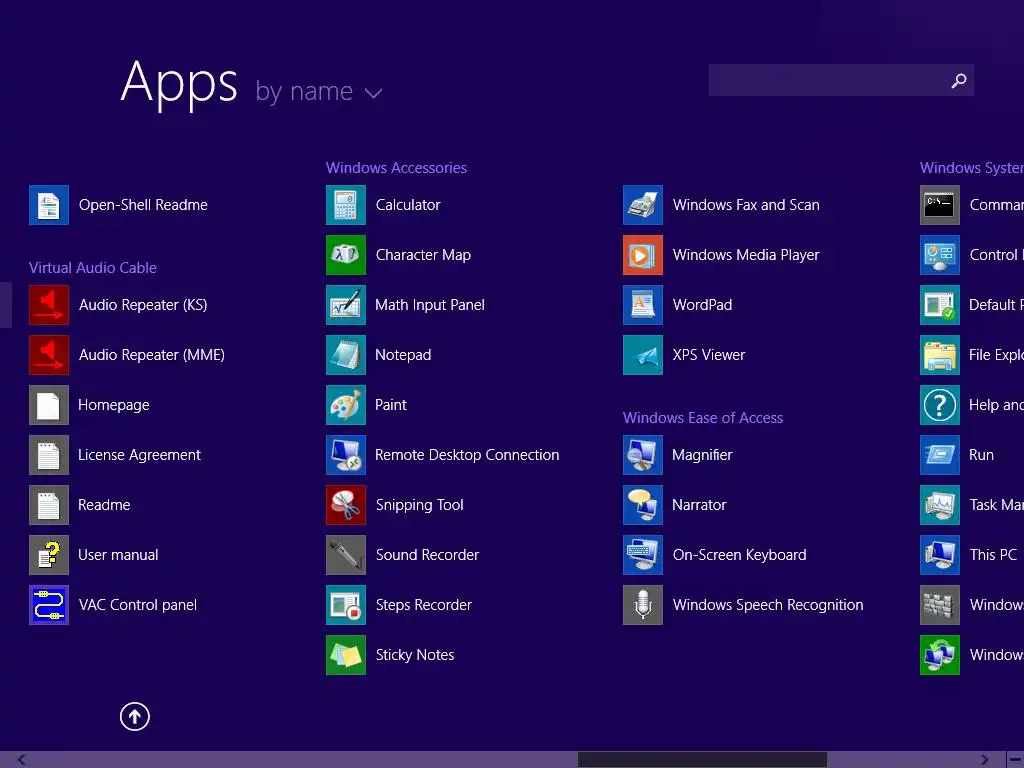Start the Snipping Tool scissors icon
The width and height of the screenshot is (1024, 768).
(x=345, y=505)
